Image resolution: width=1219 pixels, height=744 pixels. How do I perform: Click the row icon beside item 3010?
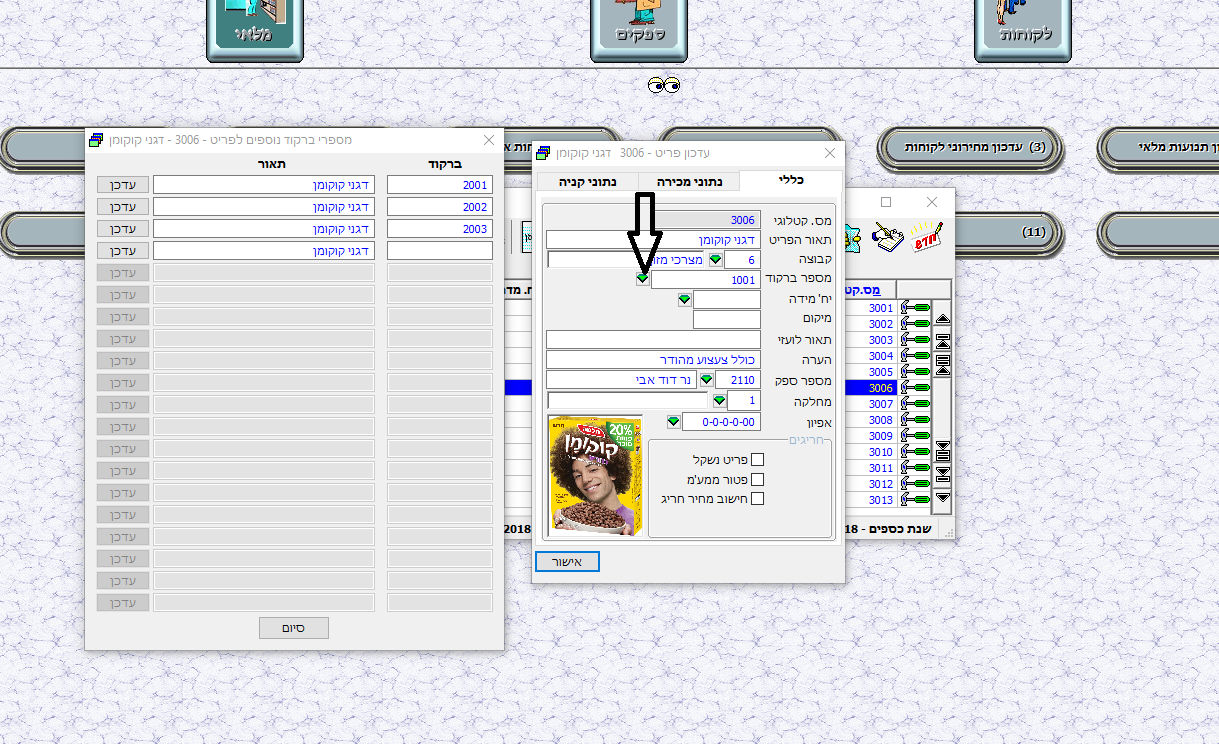tap(913, 452)
